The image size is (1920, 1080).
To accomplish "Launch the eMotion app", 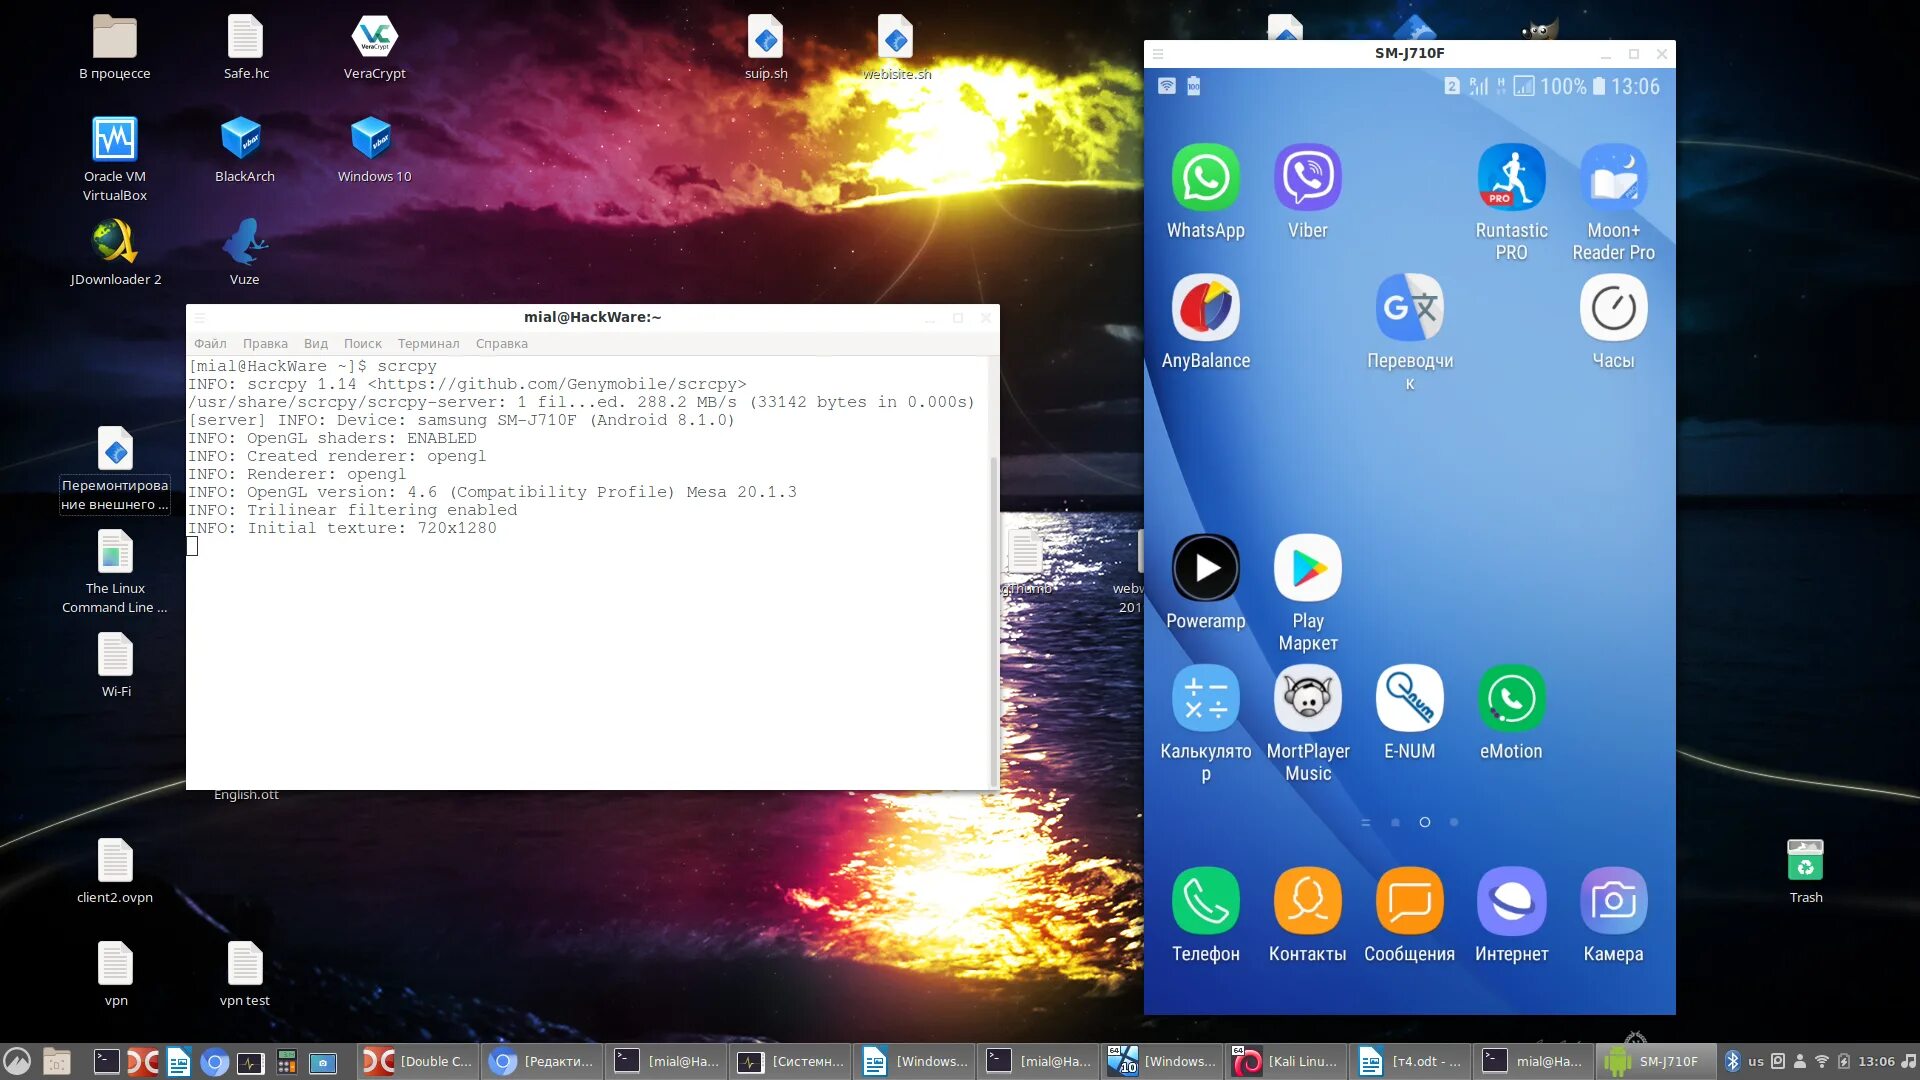I will [x=1511, y=698].
